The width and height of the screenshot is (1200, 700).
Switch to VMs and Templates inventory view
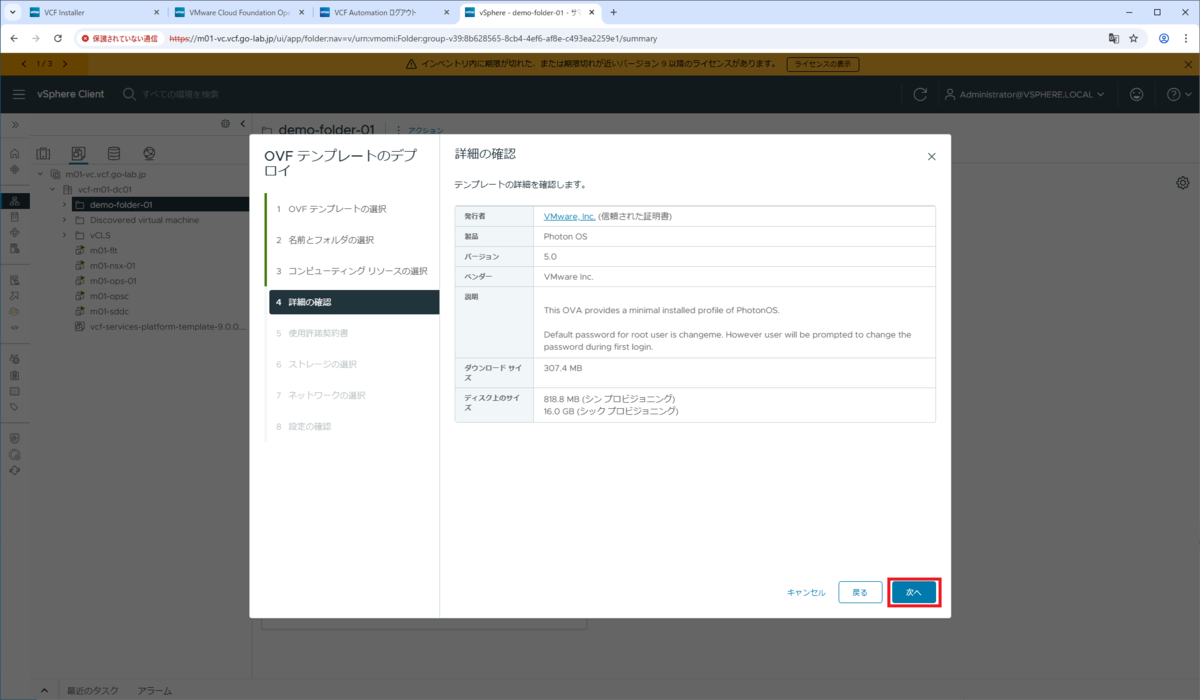coord(78,153)
